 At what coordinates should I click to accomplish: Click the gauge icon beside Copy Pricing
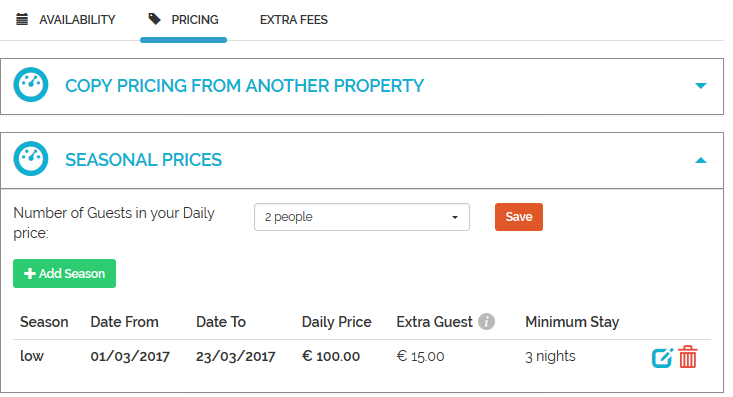pos(31,85)
